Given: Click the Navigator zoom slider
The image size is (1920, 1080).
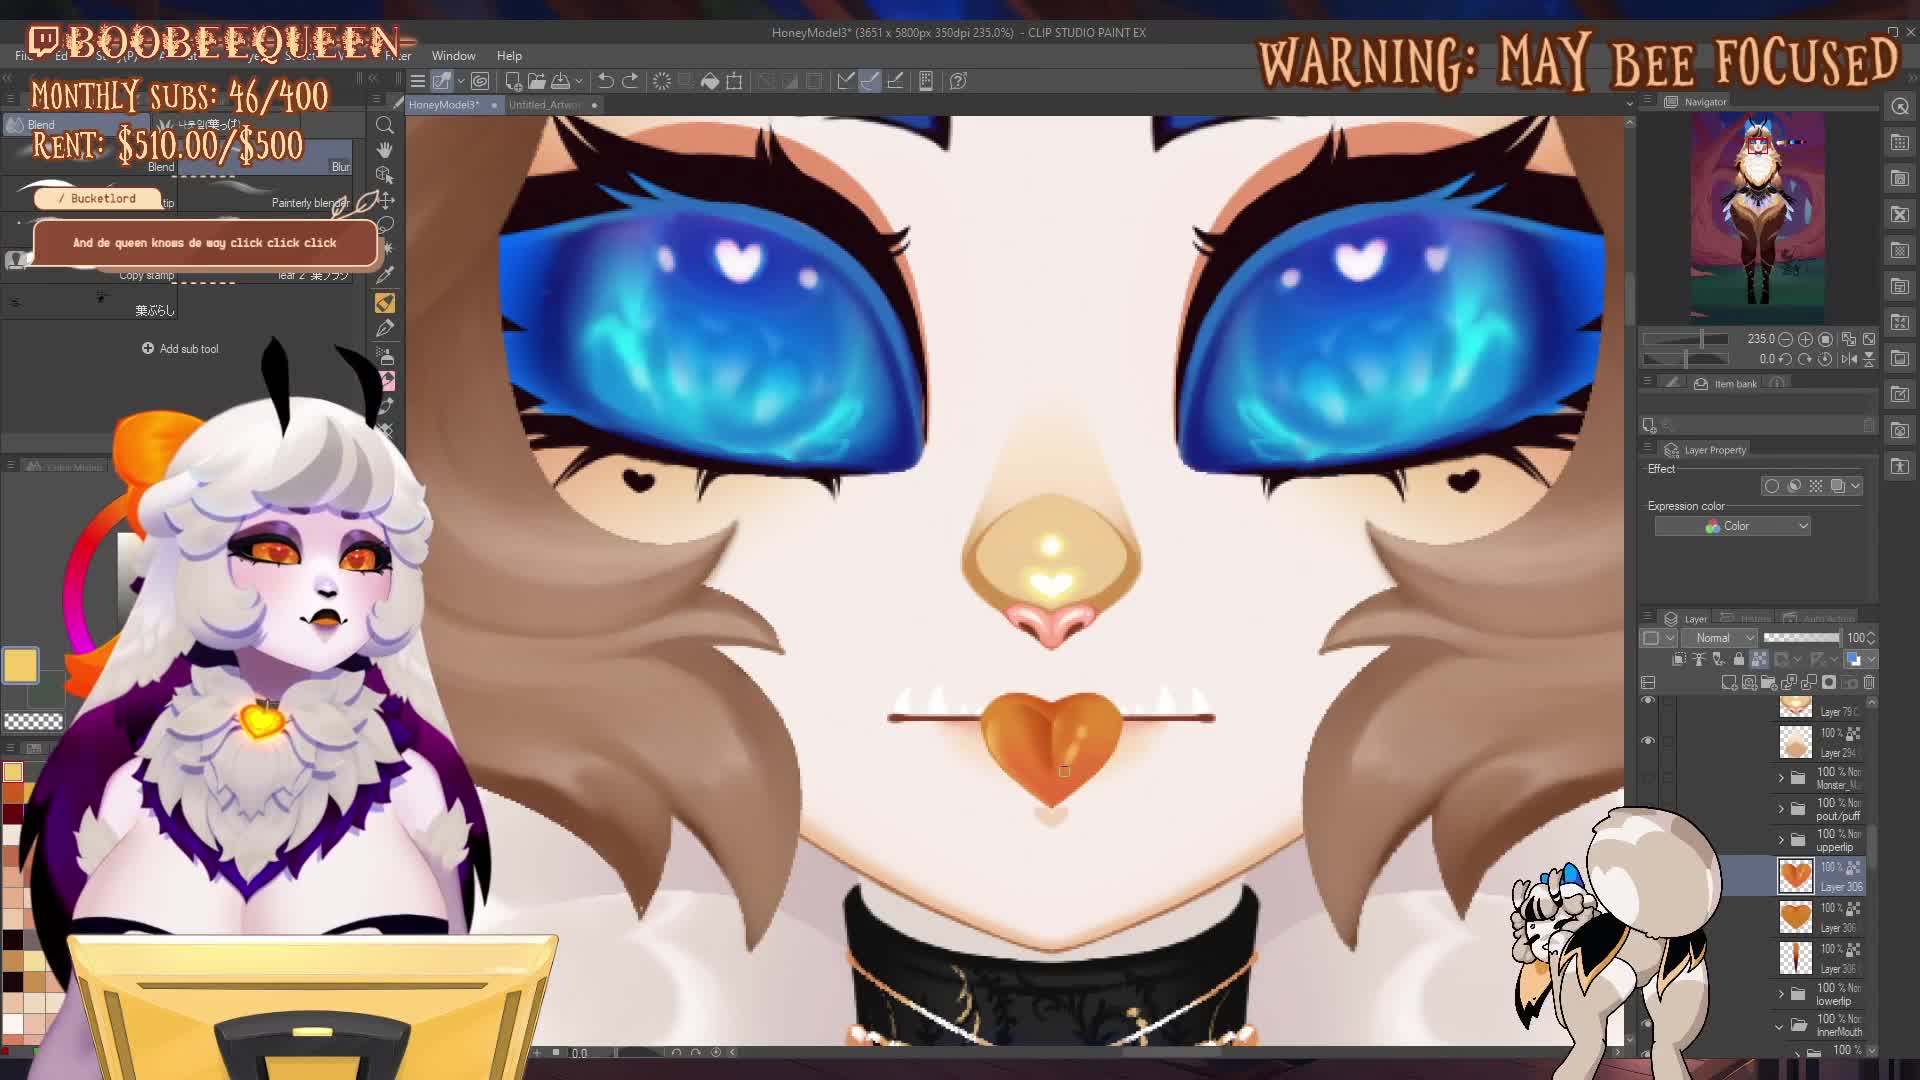Looking at the screenshot, I should (1686, 340).
